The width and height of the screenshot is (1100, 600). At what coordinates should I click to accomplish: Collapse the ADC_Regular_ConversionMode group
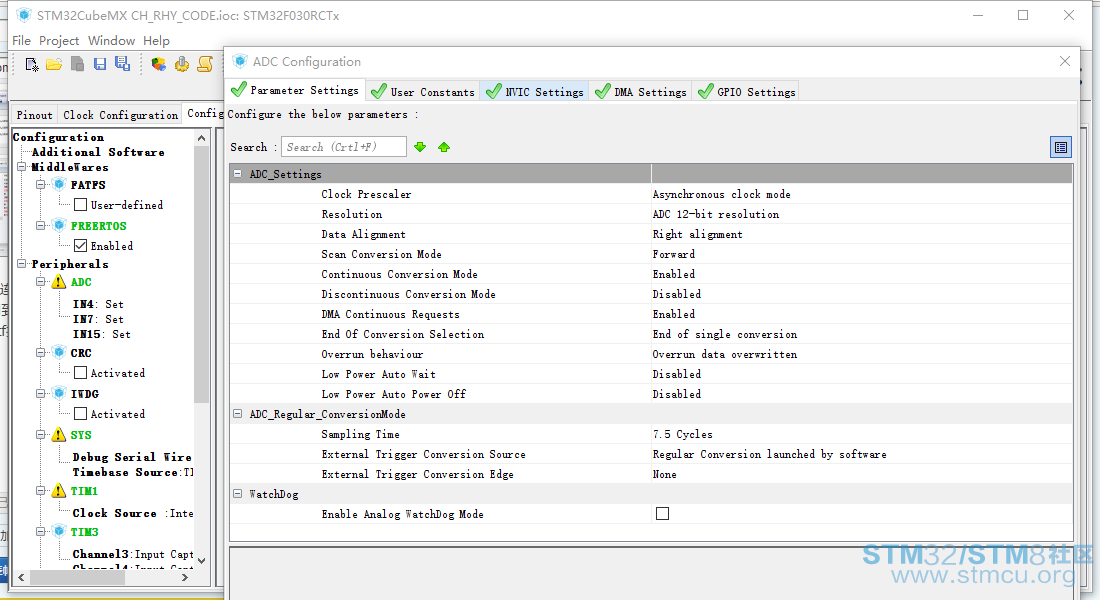[238, 414]
